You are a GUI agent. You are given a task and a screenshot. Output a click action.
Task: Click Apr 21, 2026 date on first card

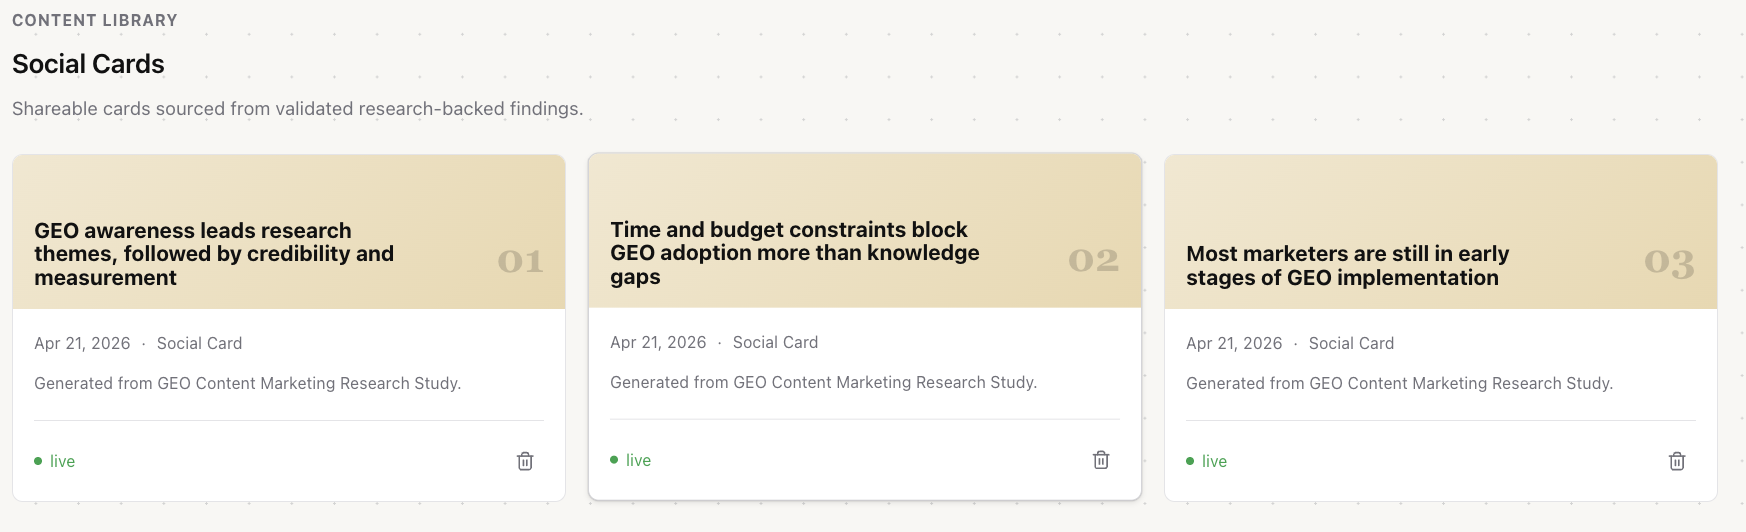click(x=82, y=343)
